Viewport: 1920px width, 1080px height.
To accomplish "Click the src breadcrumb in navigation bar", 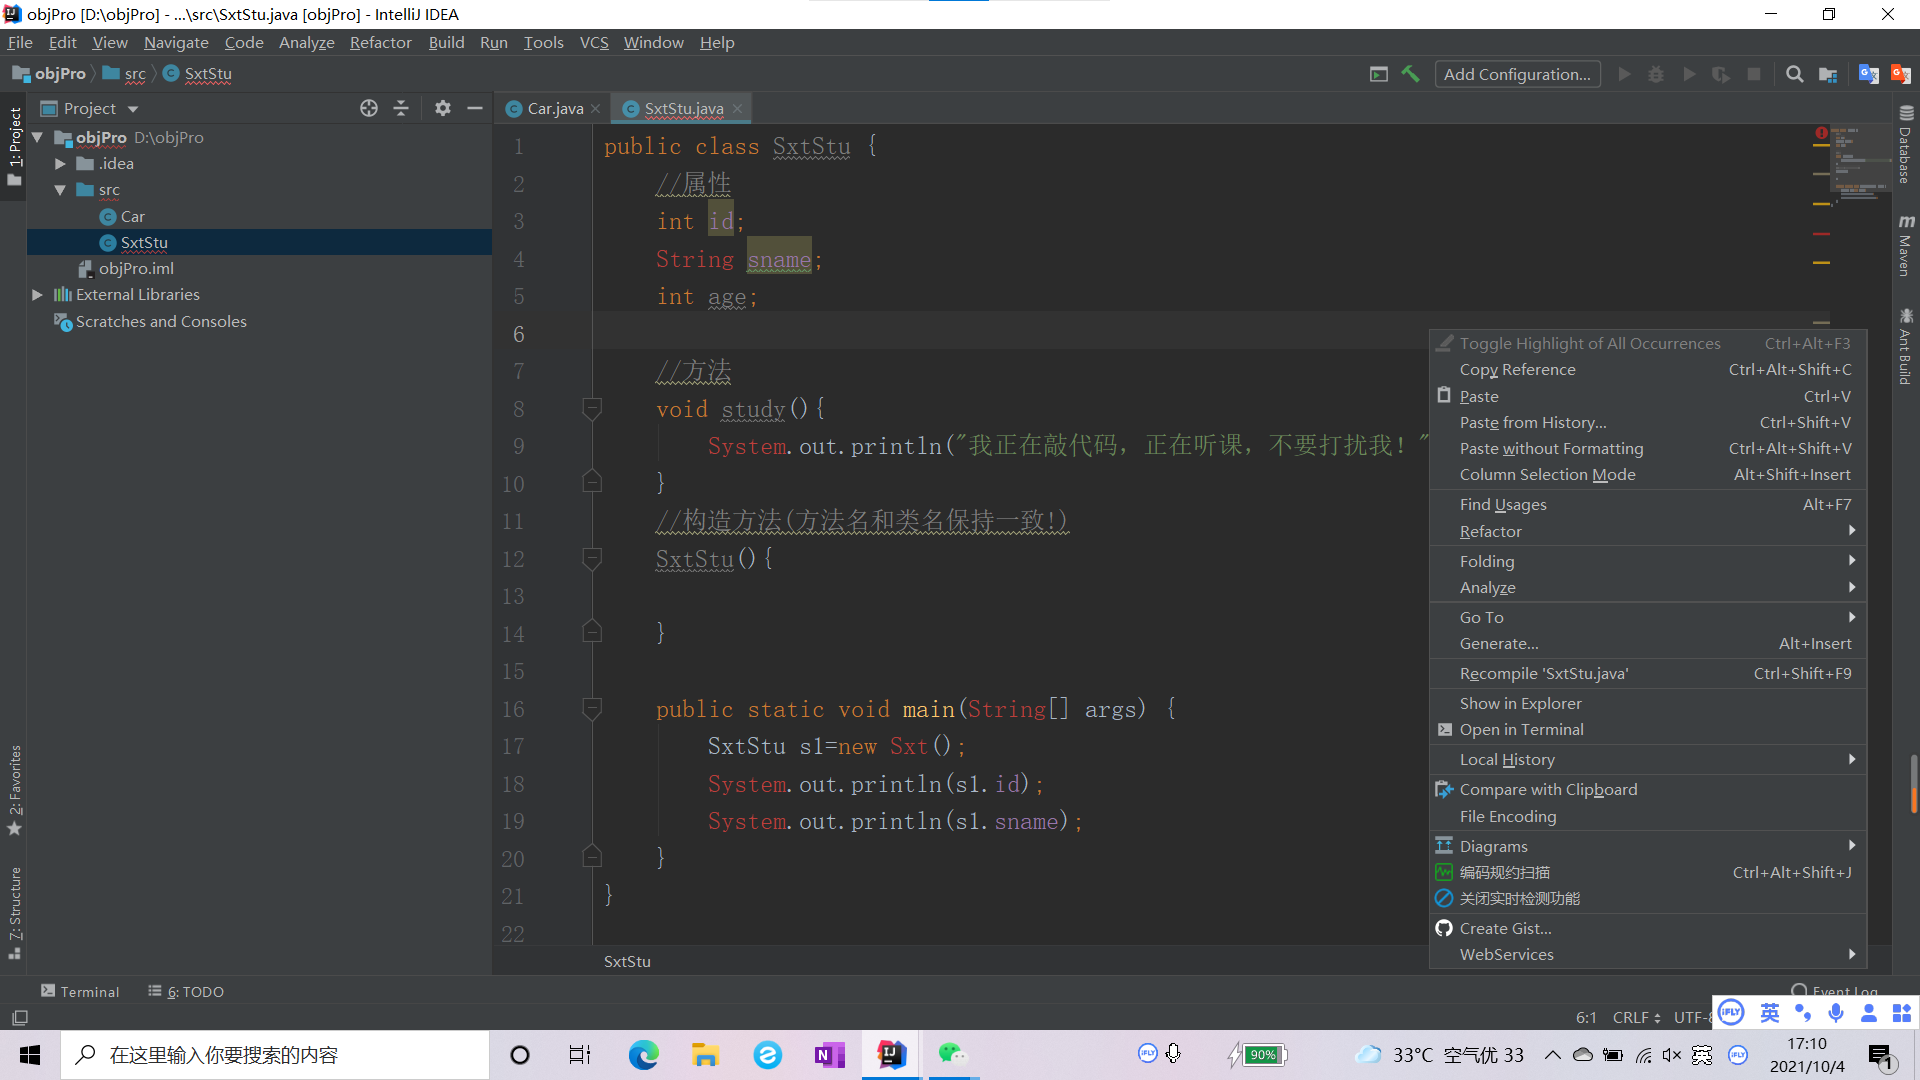I will click(x=125, y=74).
